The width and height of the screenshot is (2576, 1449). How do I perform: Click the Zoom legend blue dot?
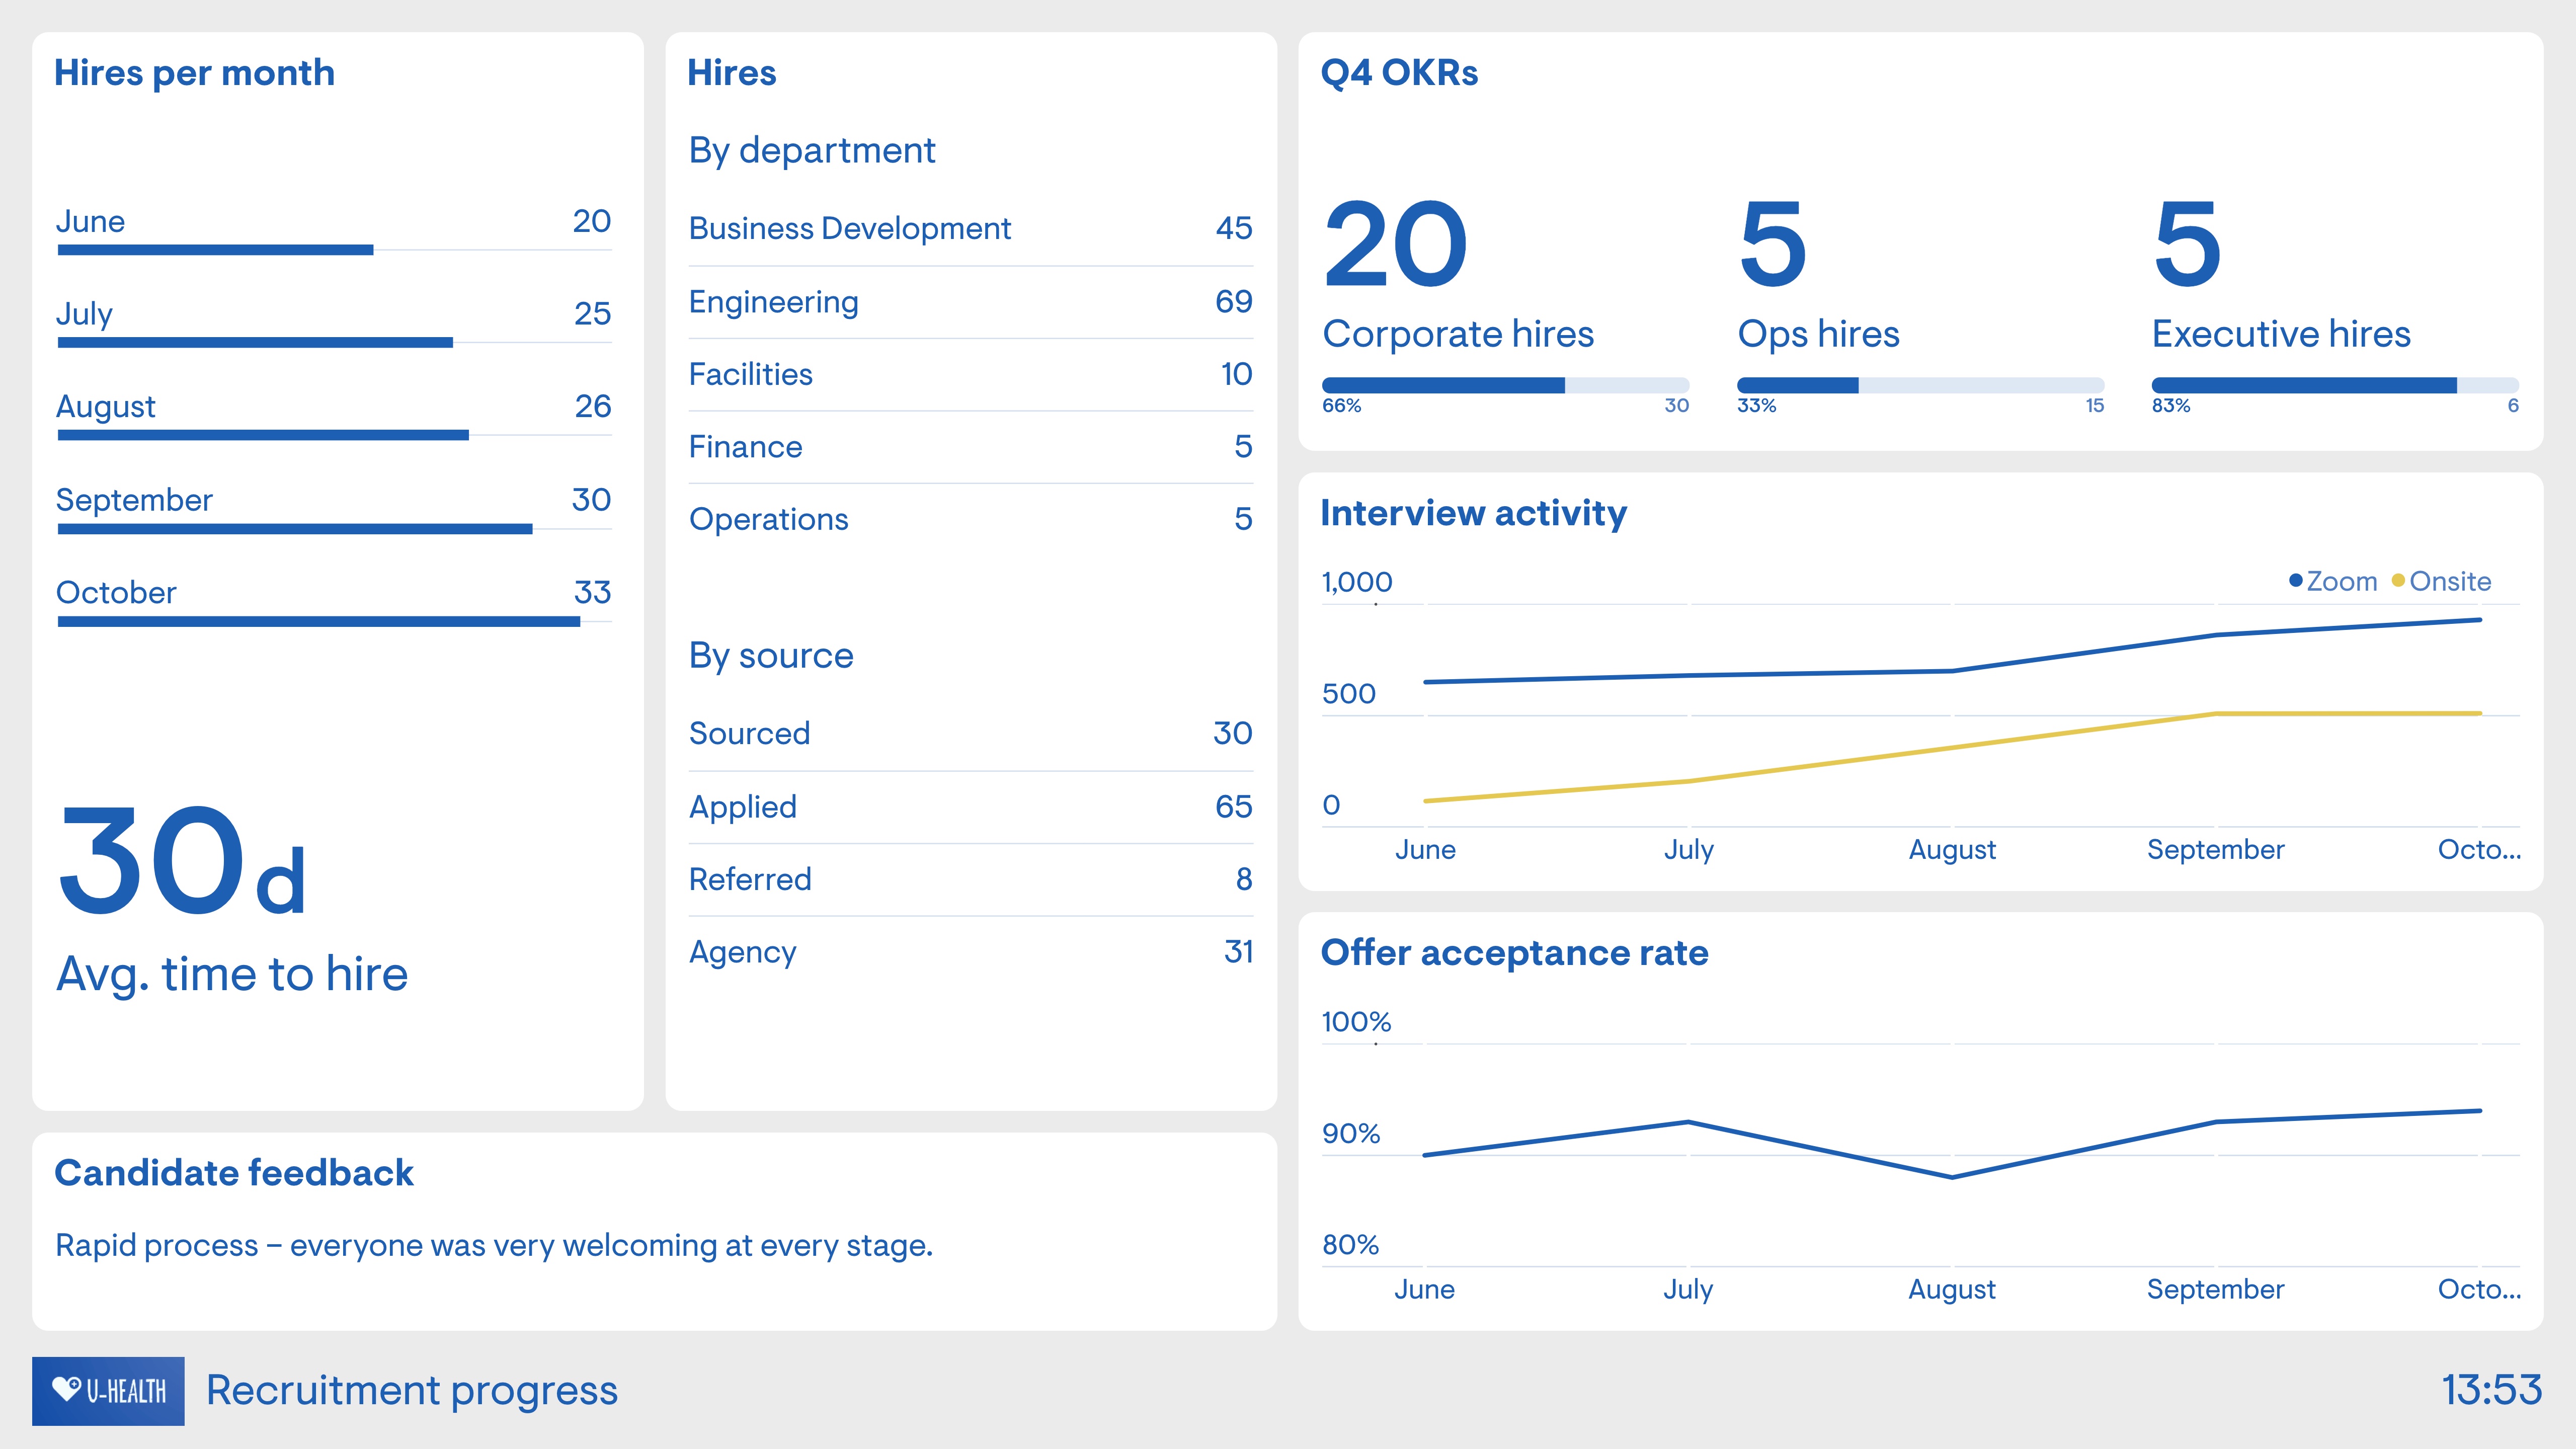pyautogui.click(x=2296, y=581)
